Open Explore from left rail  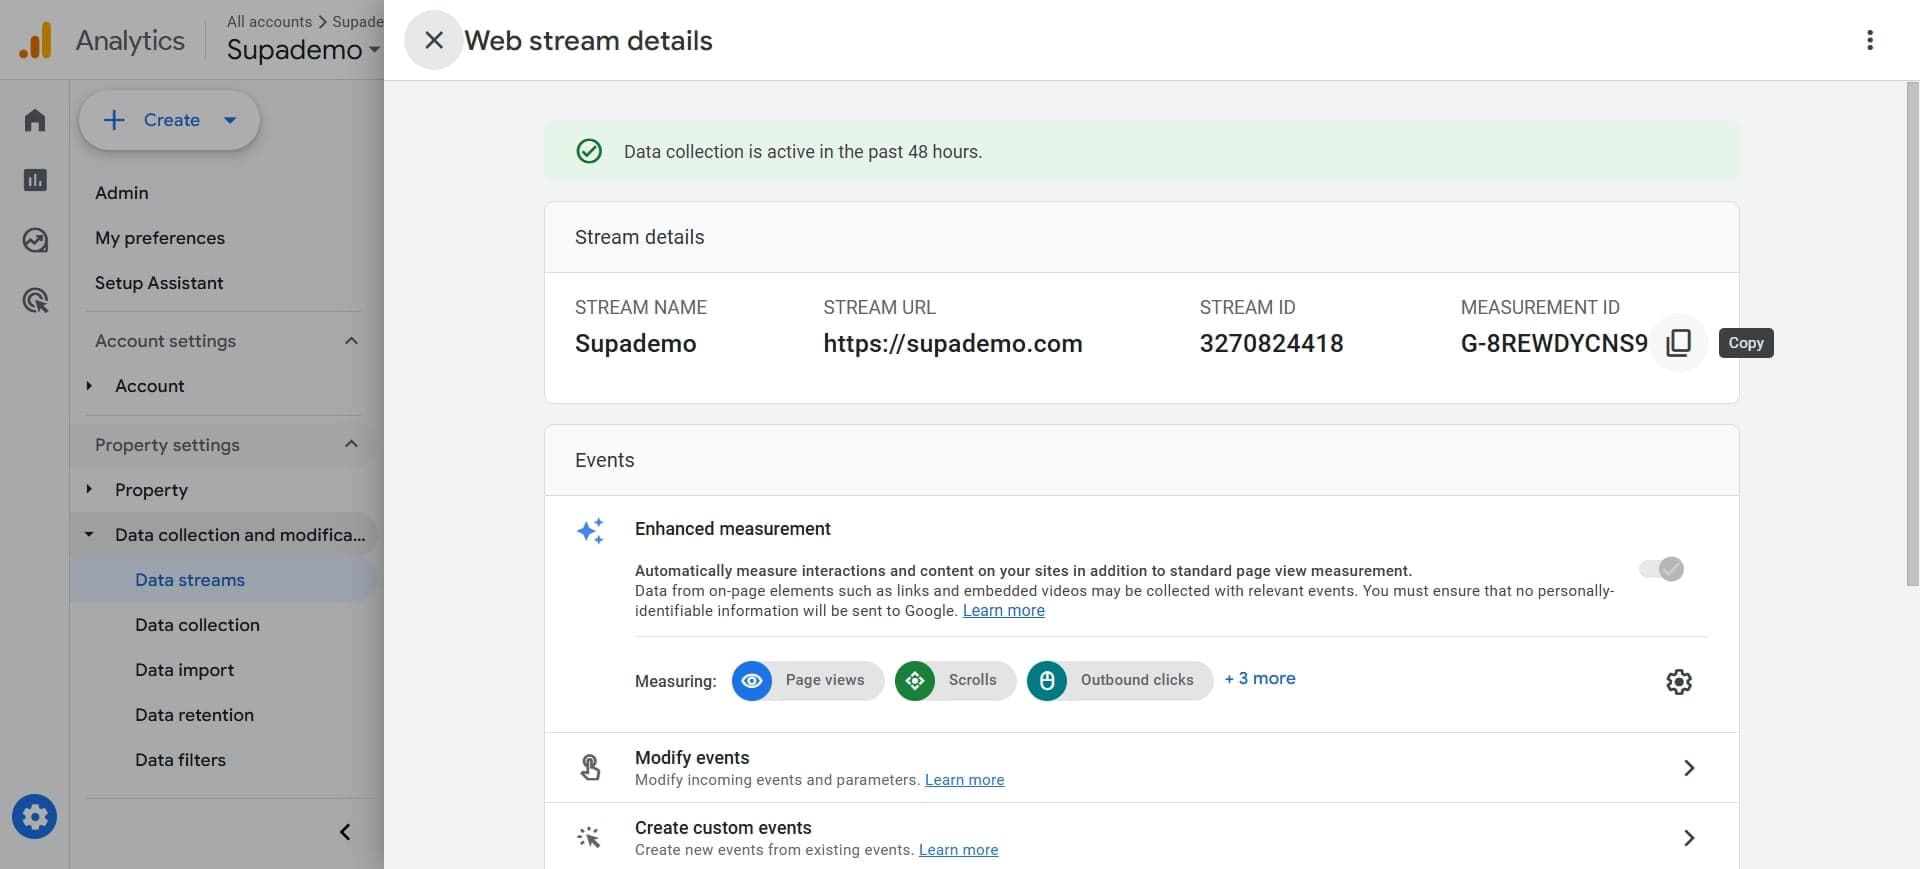click(35, 240)
